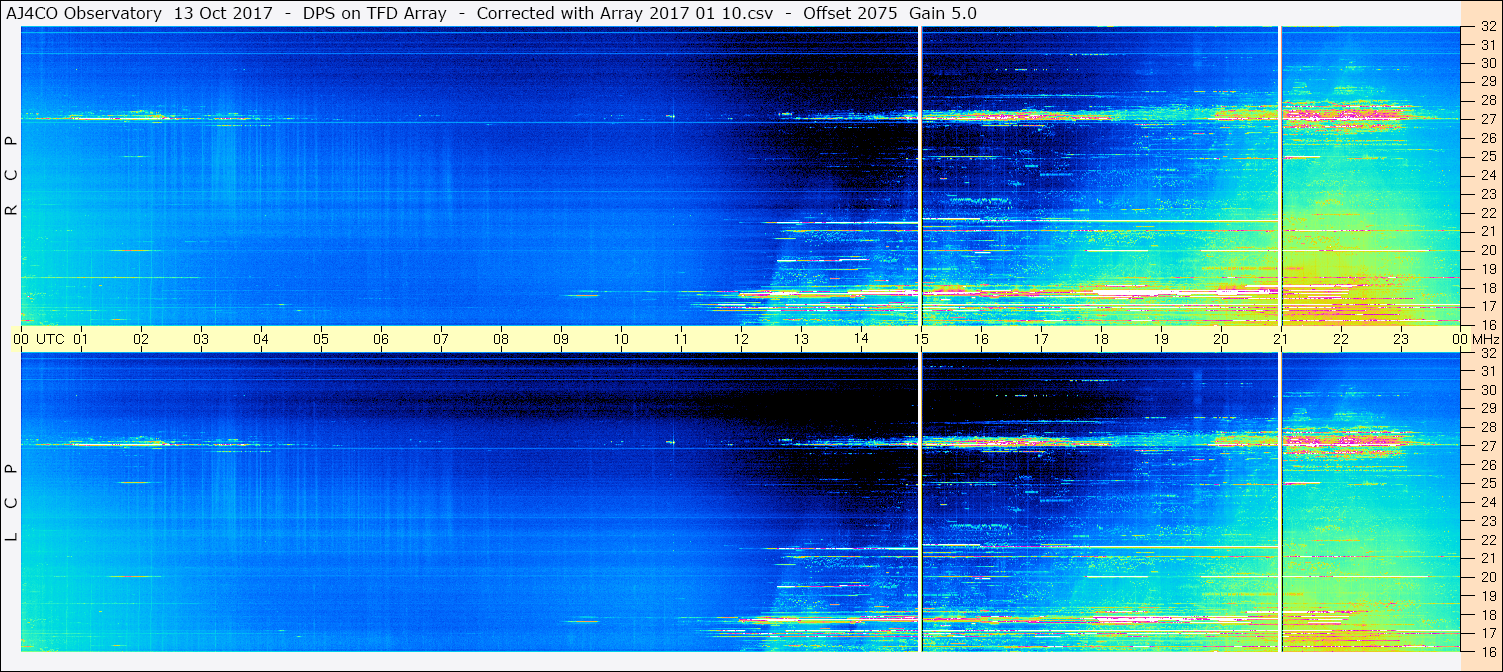Click the 27 MHz interference band in RCP spectrogram

pyautogui.click(x=740, y=118)
